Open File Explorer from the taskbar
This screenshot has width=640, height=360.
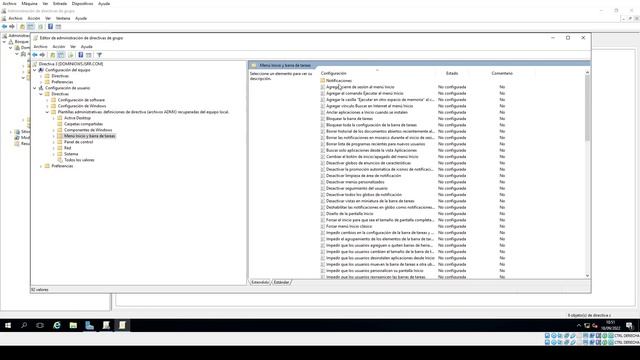(73, 325)
